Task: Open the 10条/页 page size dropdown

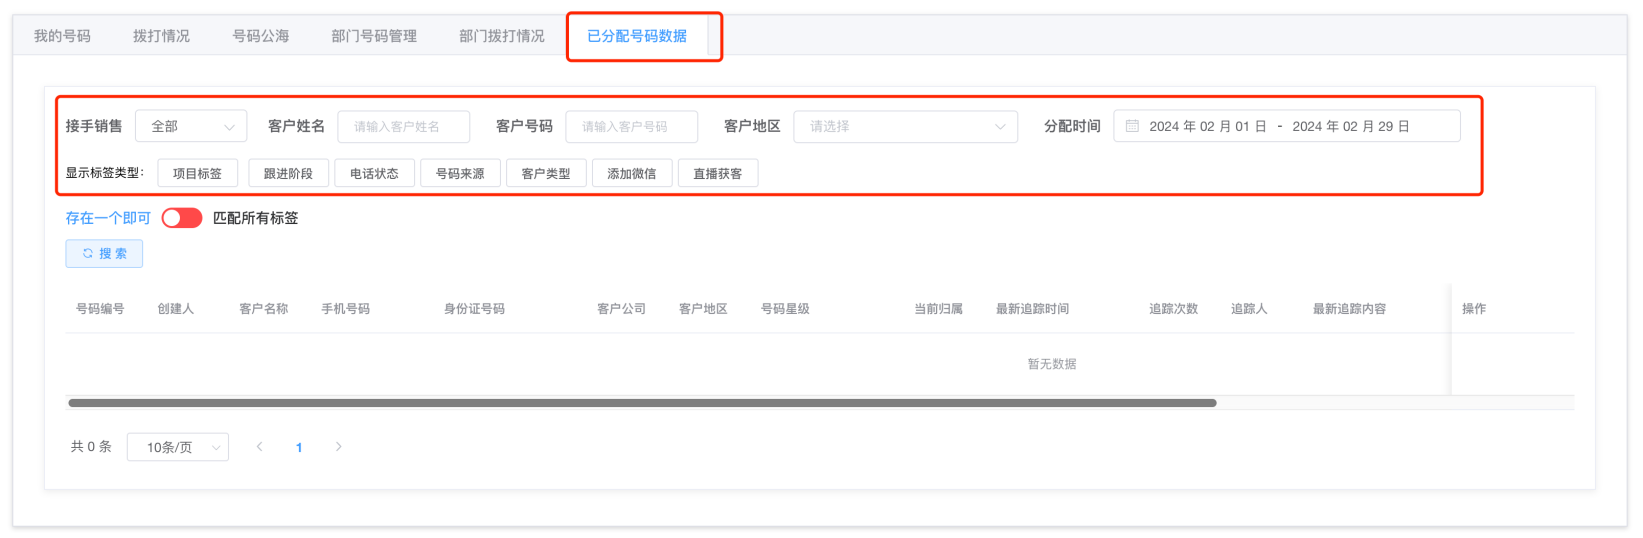Action: (x=178, y=447)
